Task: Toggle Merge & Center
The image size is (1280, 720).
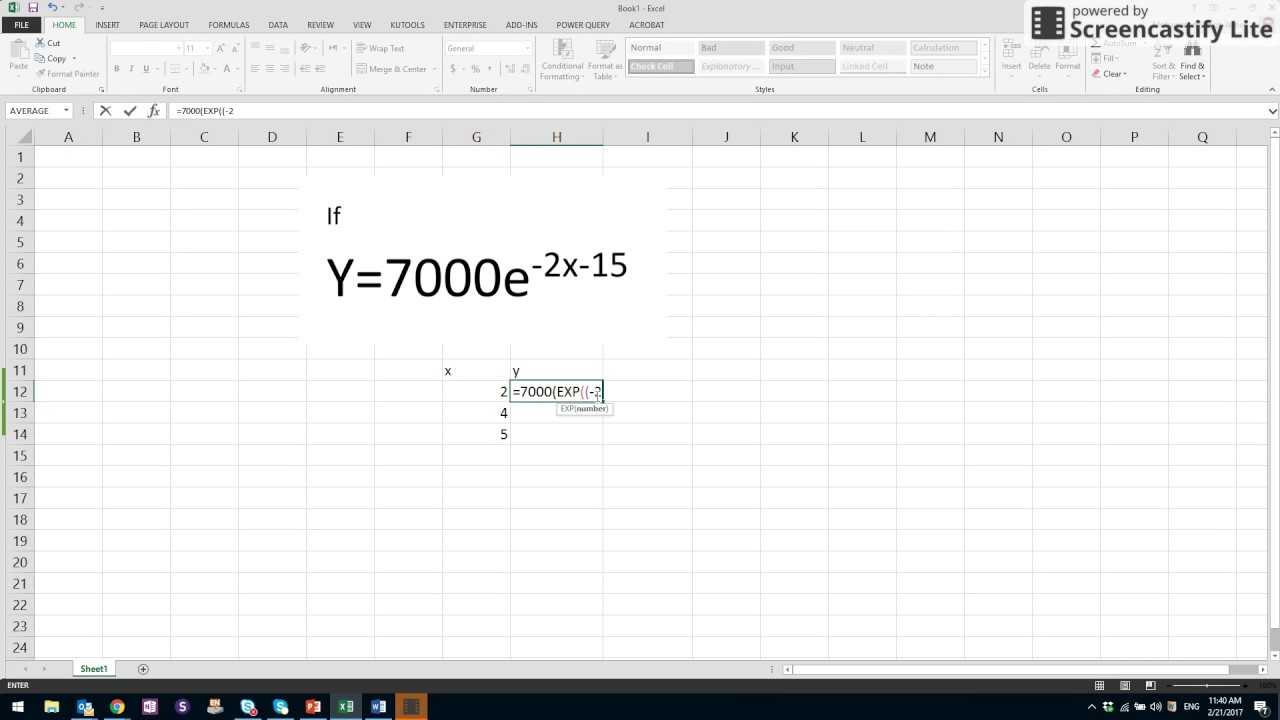Action: 392,69
